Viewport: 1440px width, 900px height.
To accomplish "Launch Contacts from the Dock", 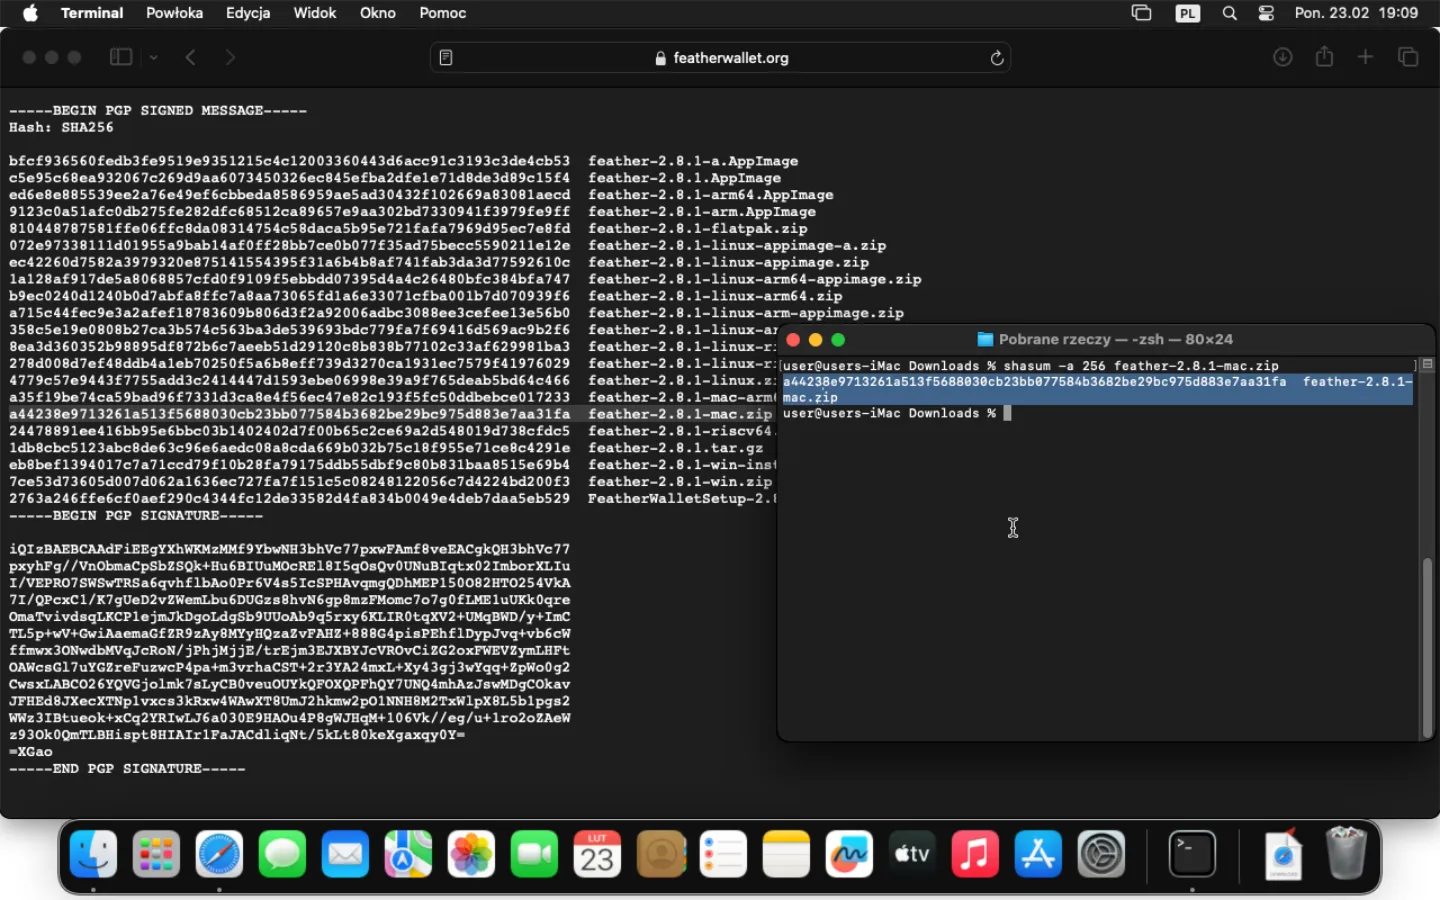I will [660, 855].
